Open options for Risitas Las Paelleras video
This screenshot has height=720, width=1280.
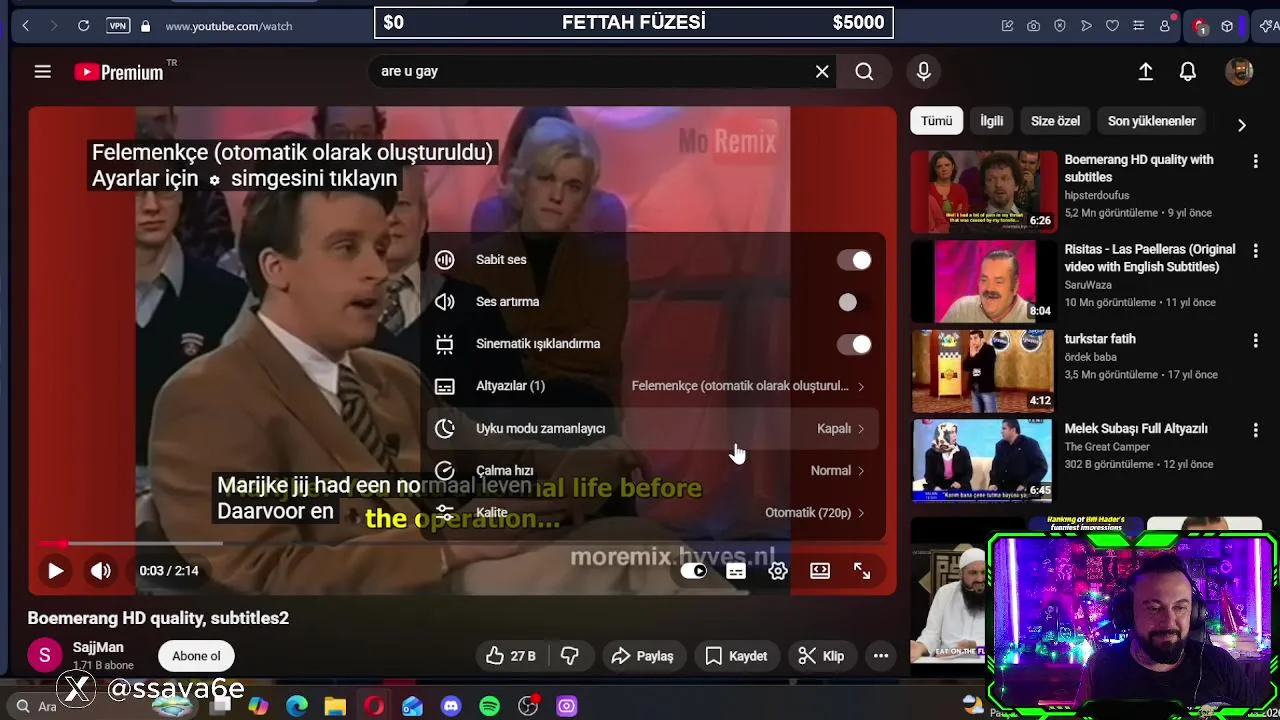point(1255,250)
